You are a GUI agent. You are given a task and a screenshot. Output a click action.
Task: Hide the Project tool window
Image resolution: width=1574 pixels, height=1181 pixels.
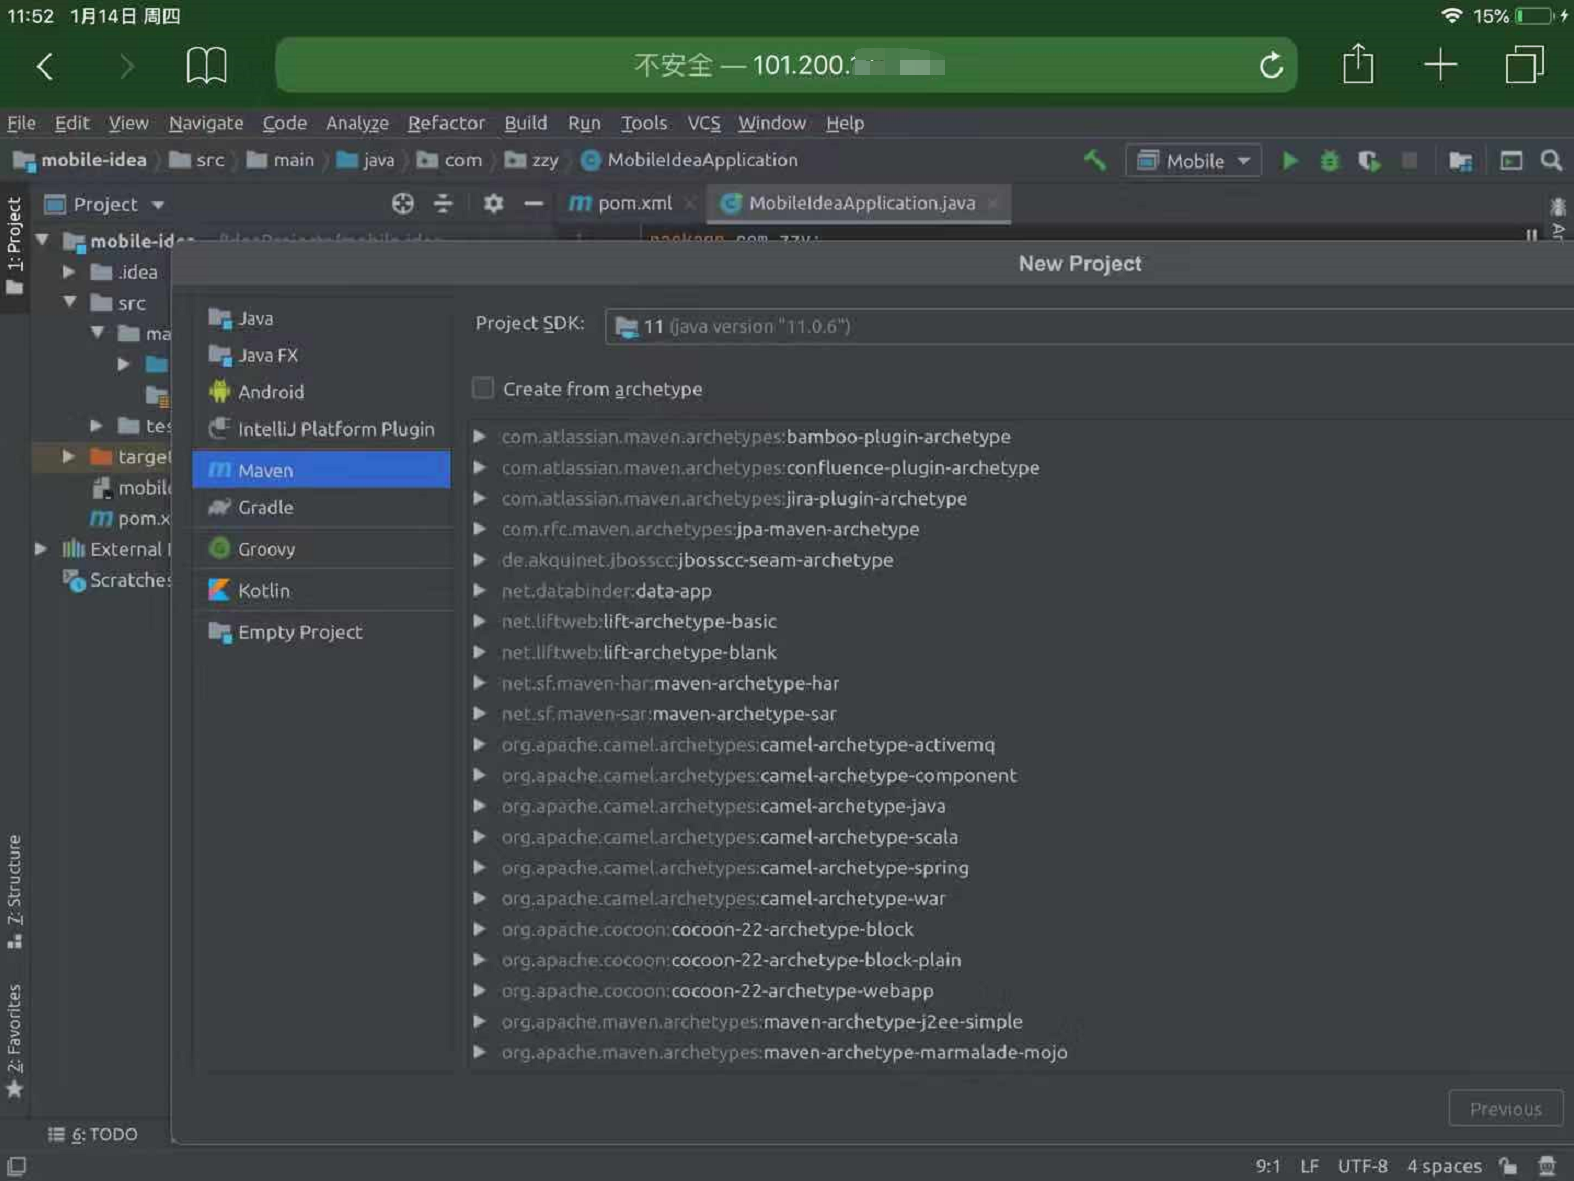[x=533, y=203]
